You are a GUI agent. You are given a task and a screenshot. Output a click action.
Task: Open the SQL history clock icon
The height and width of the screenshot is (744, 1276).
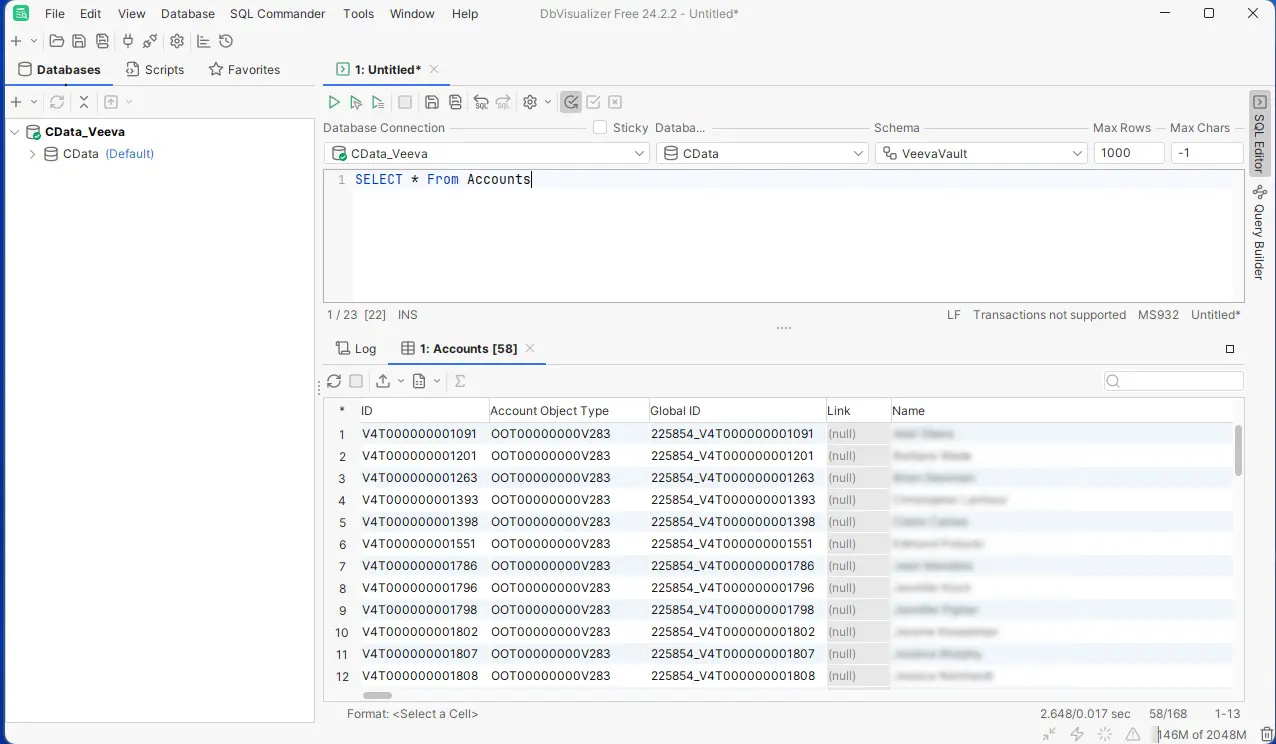[x=226, y=41]
